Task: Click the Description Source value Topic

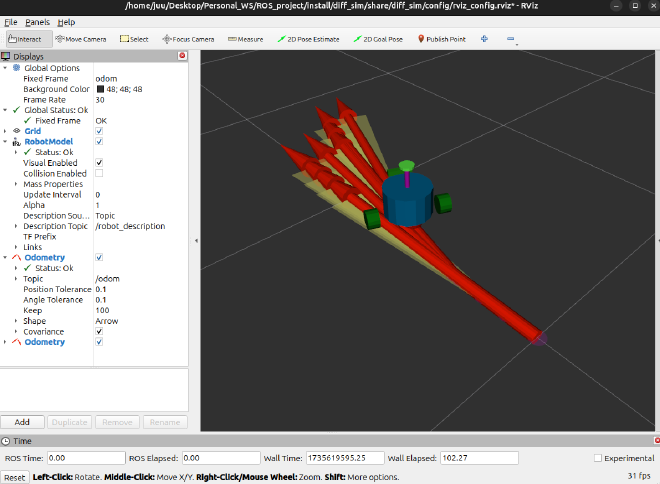Action: pyautogui.click(x=105, y=215)
